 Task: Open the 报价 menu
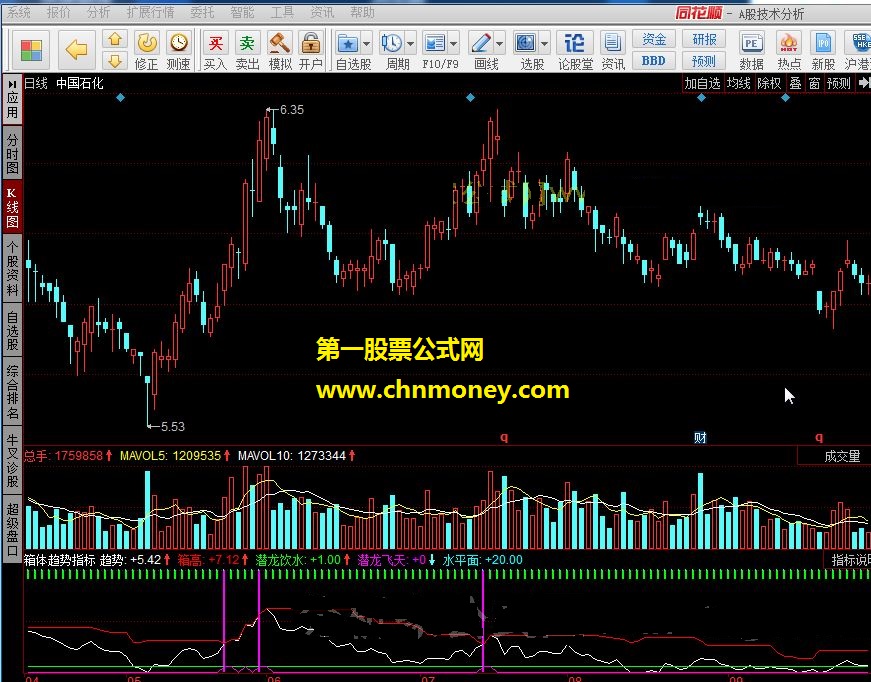[58, 12]
